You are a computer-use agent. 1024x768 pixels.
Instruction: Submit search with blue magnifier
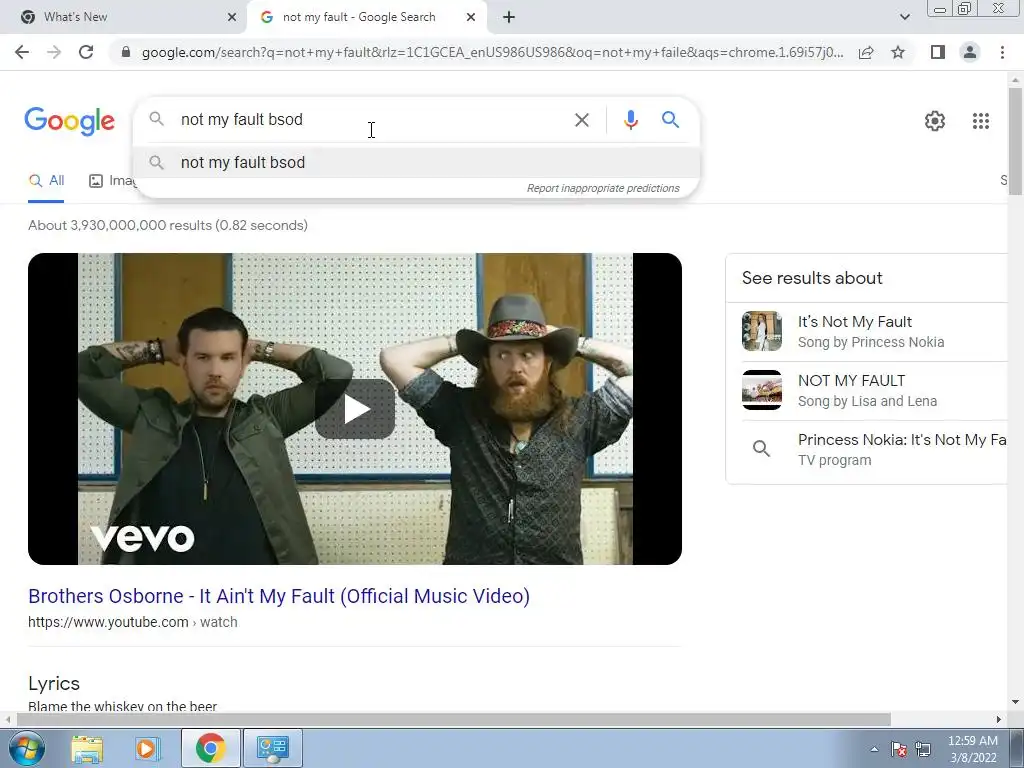671,120
